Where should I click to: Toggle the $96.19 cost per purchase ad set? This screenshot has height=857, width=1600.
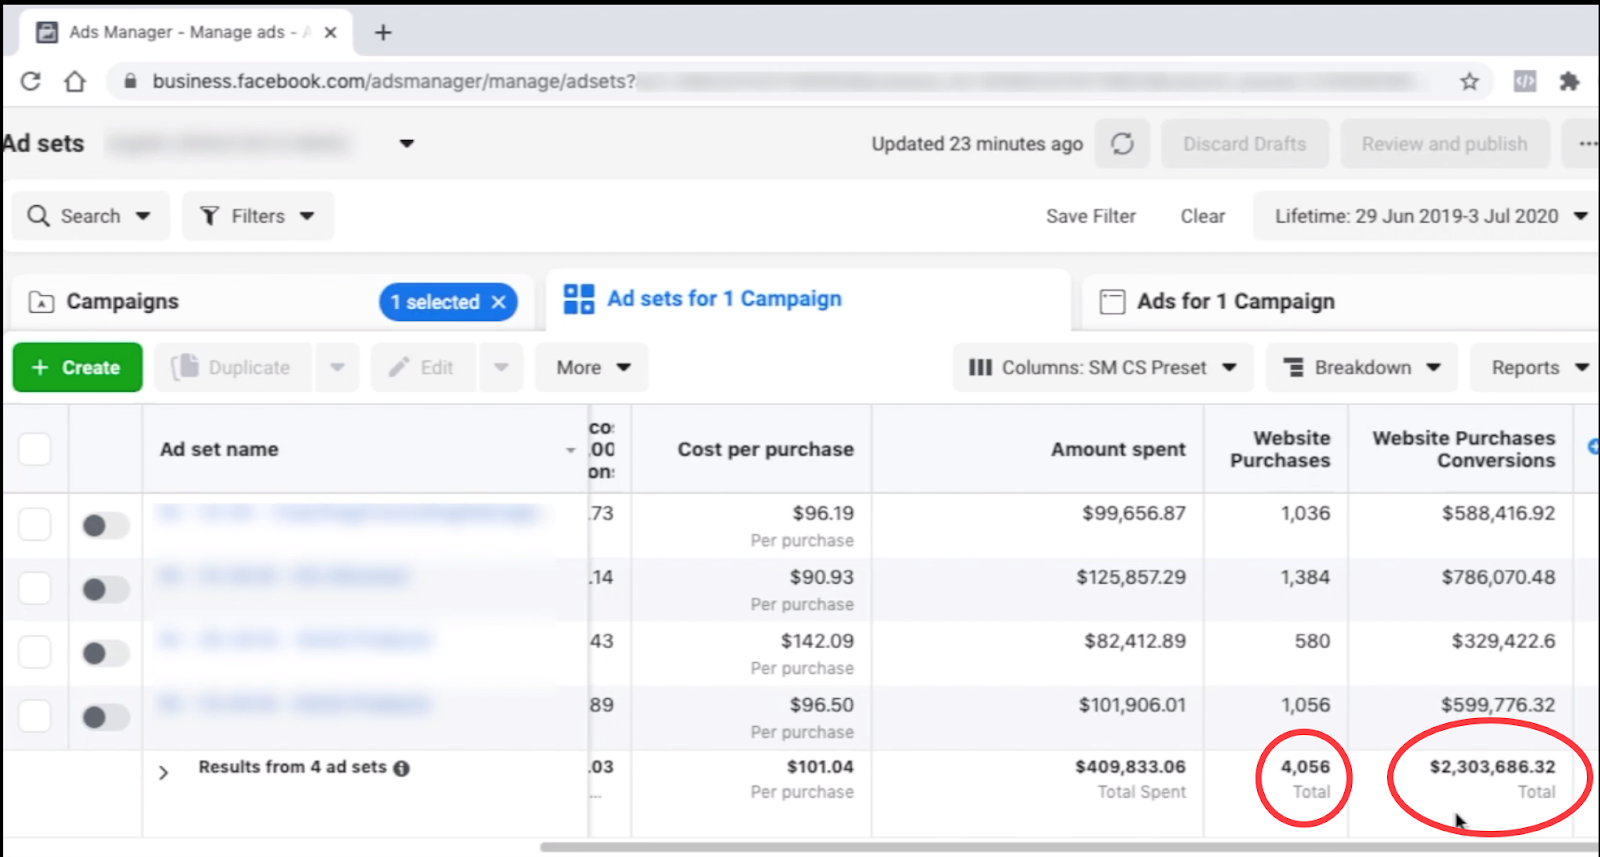(105, 525)
